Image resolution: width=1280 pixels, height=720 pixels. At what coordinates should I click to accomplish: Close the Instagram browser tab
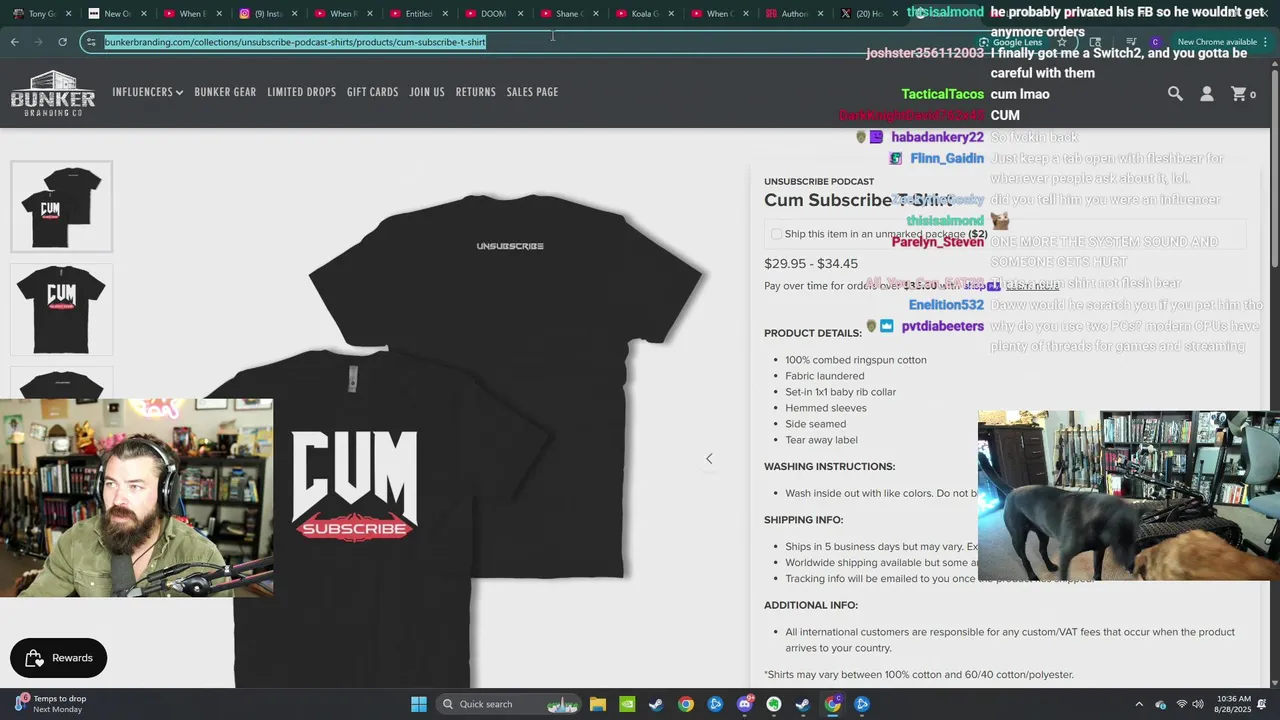tap(294, 14)
